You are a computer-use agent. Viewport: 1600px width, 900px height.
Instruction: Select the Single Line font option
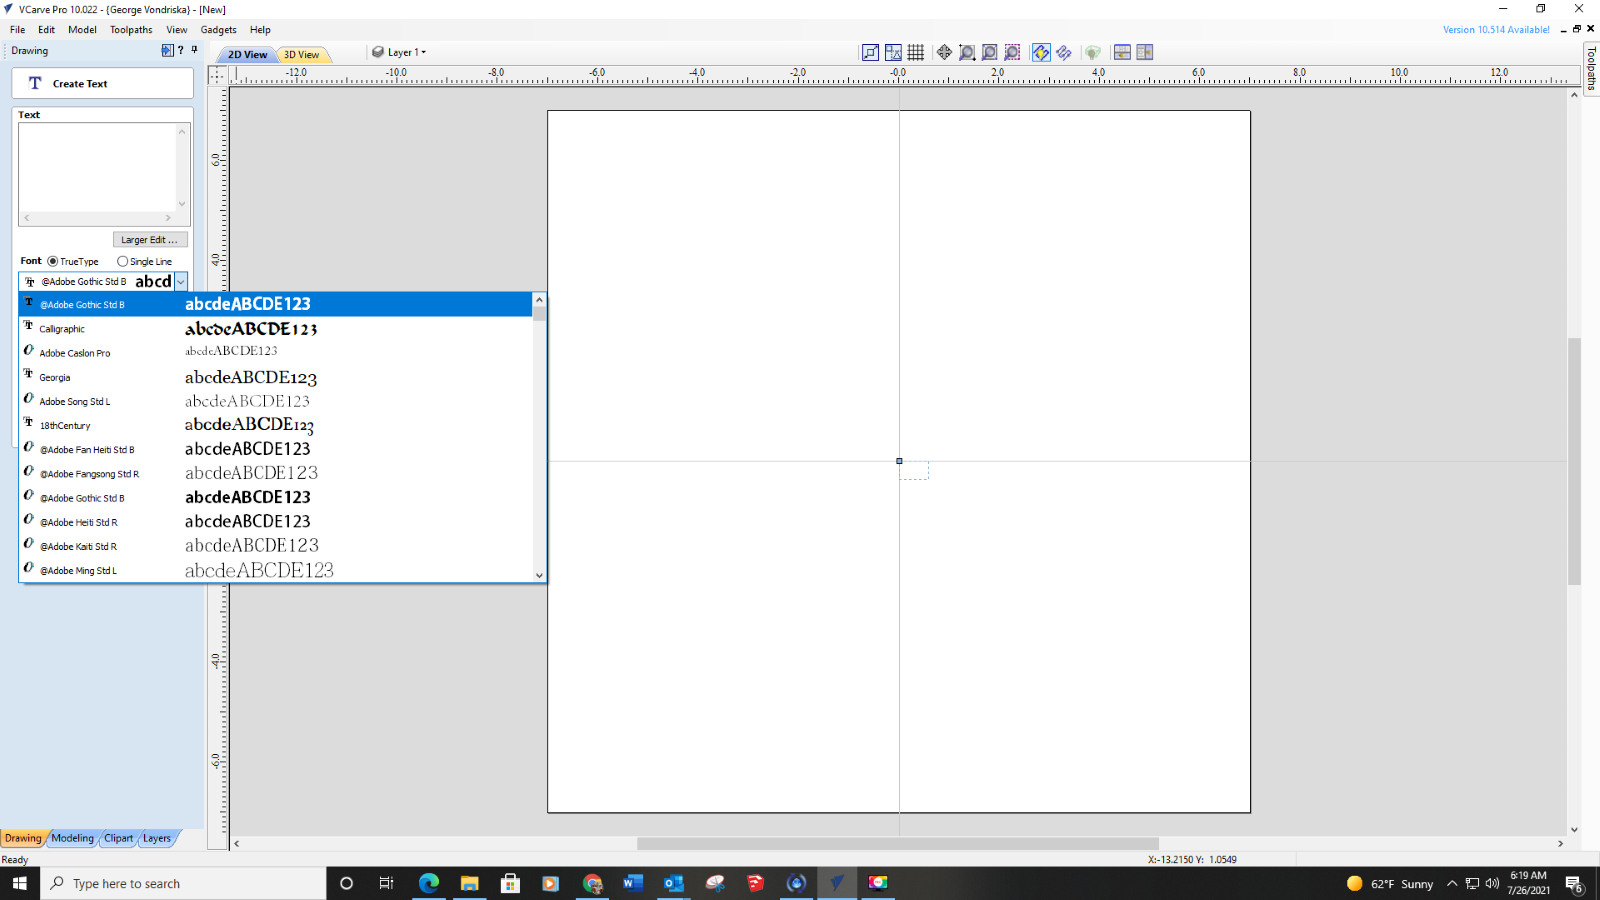(122, 262)
